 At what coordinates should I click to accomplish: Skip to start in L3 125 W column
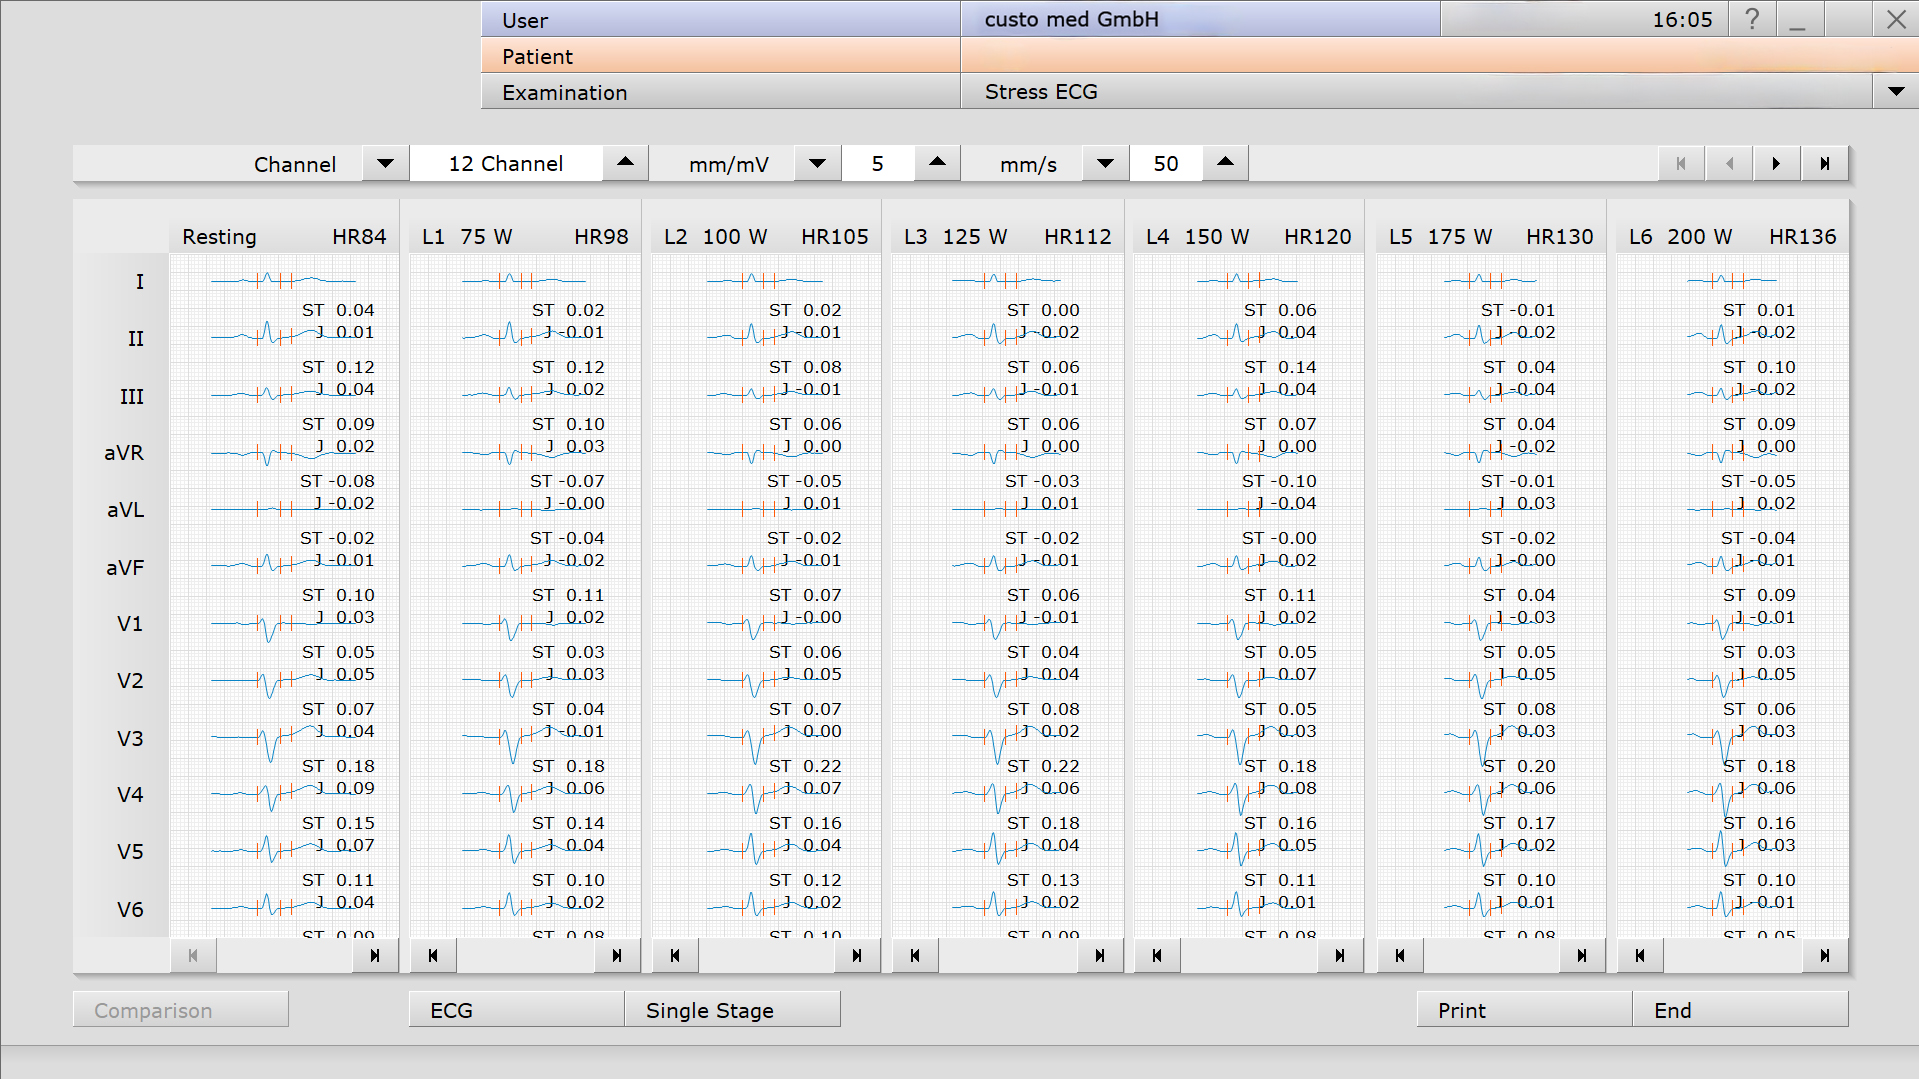(x=915, y=955)
